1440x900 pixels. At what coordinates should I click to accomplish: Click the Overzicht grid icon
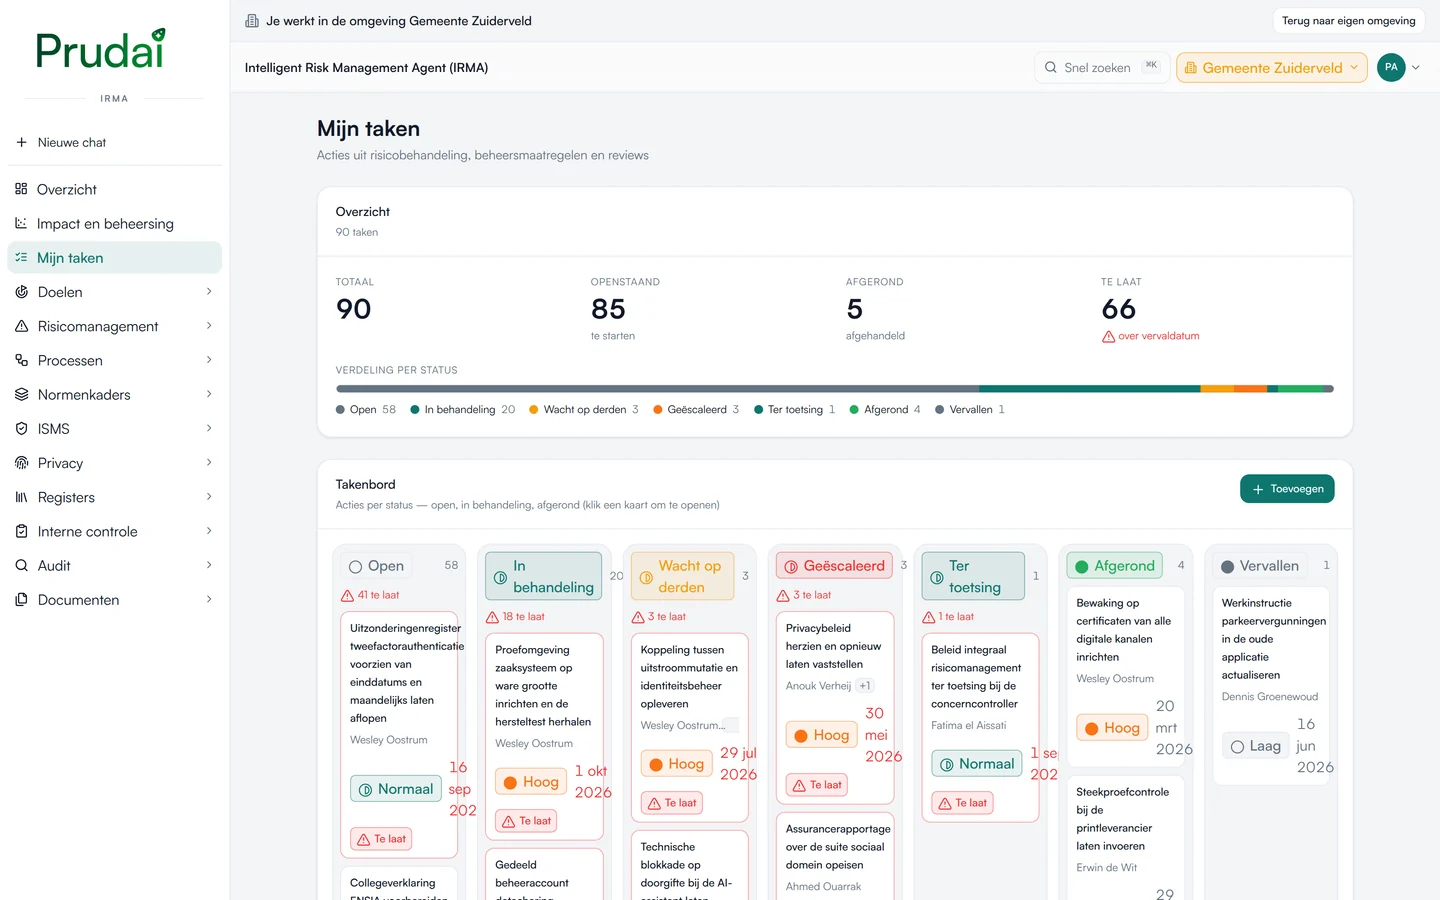click(21, 189)
